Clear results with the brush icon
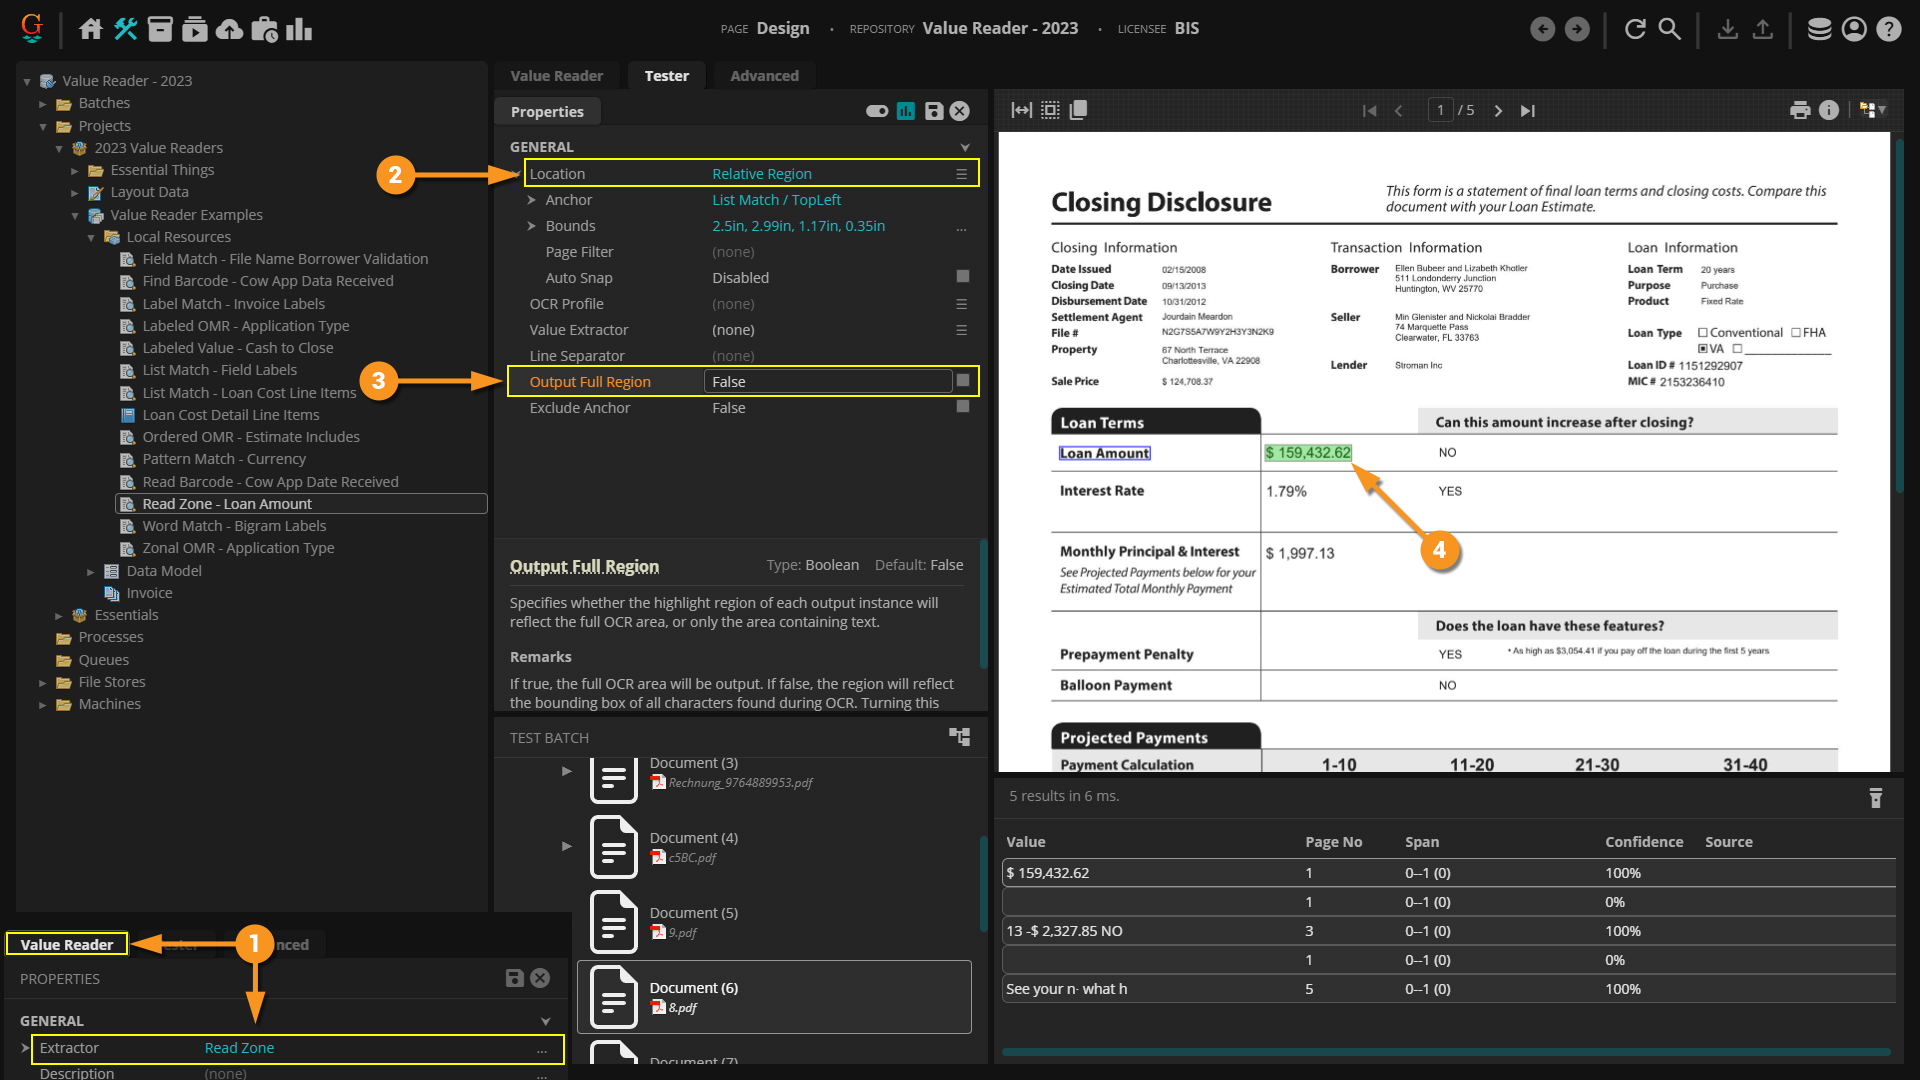1920x1080 pixels. (x=1875, y=798)
